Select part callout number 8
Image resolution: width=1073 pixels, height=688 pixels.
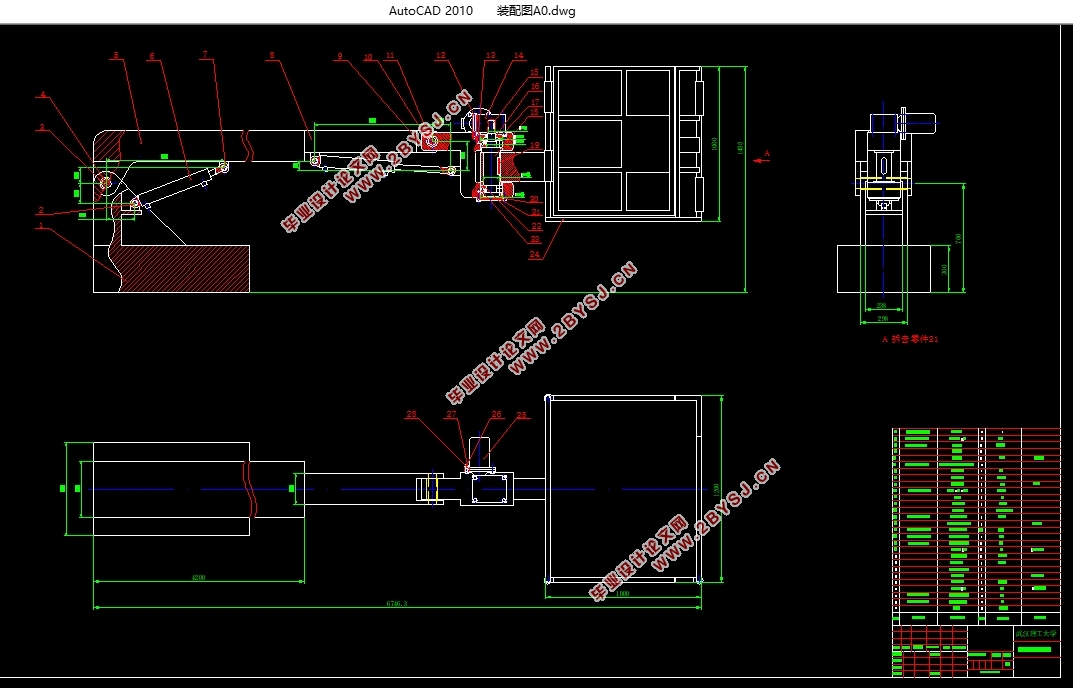272,55
